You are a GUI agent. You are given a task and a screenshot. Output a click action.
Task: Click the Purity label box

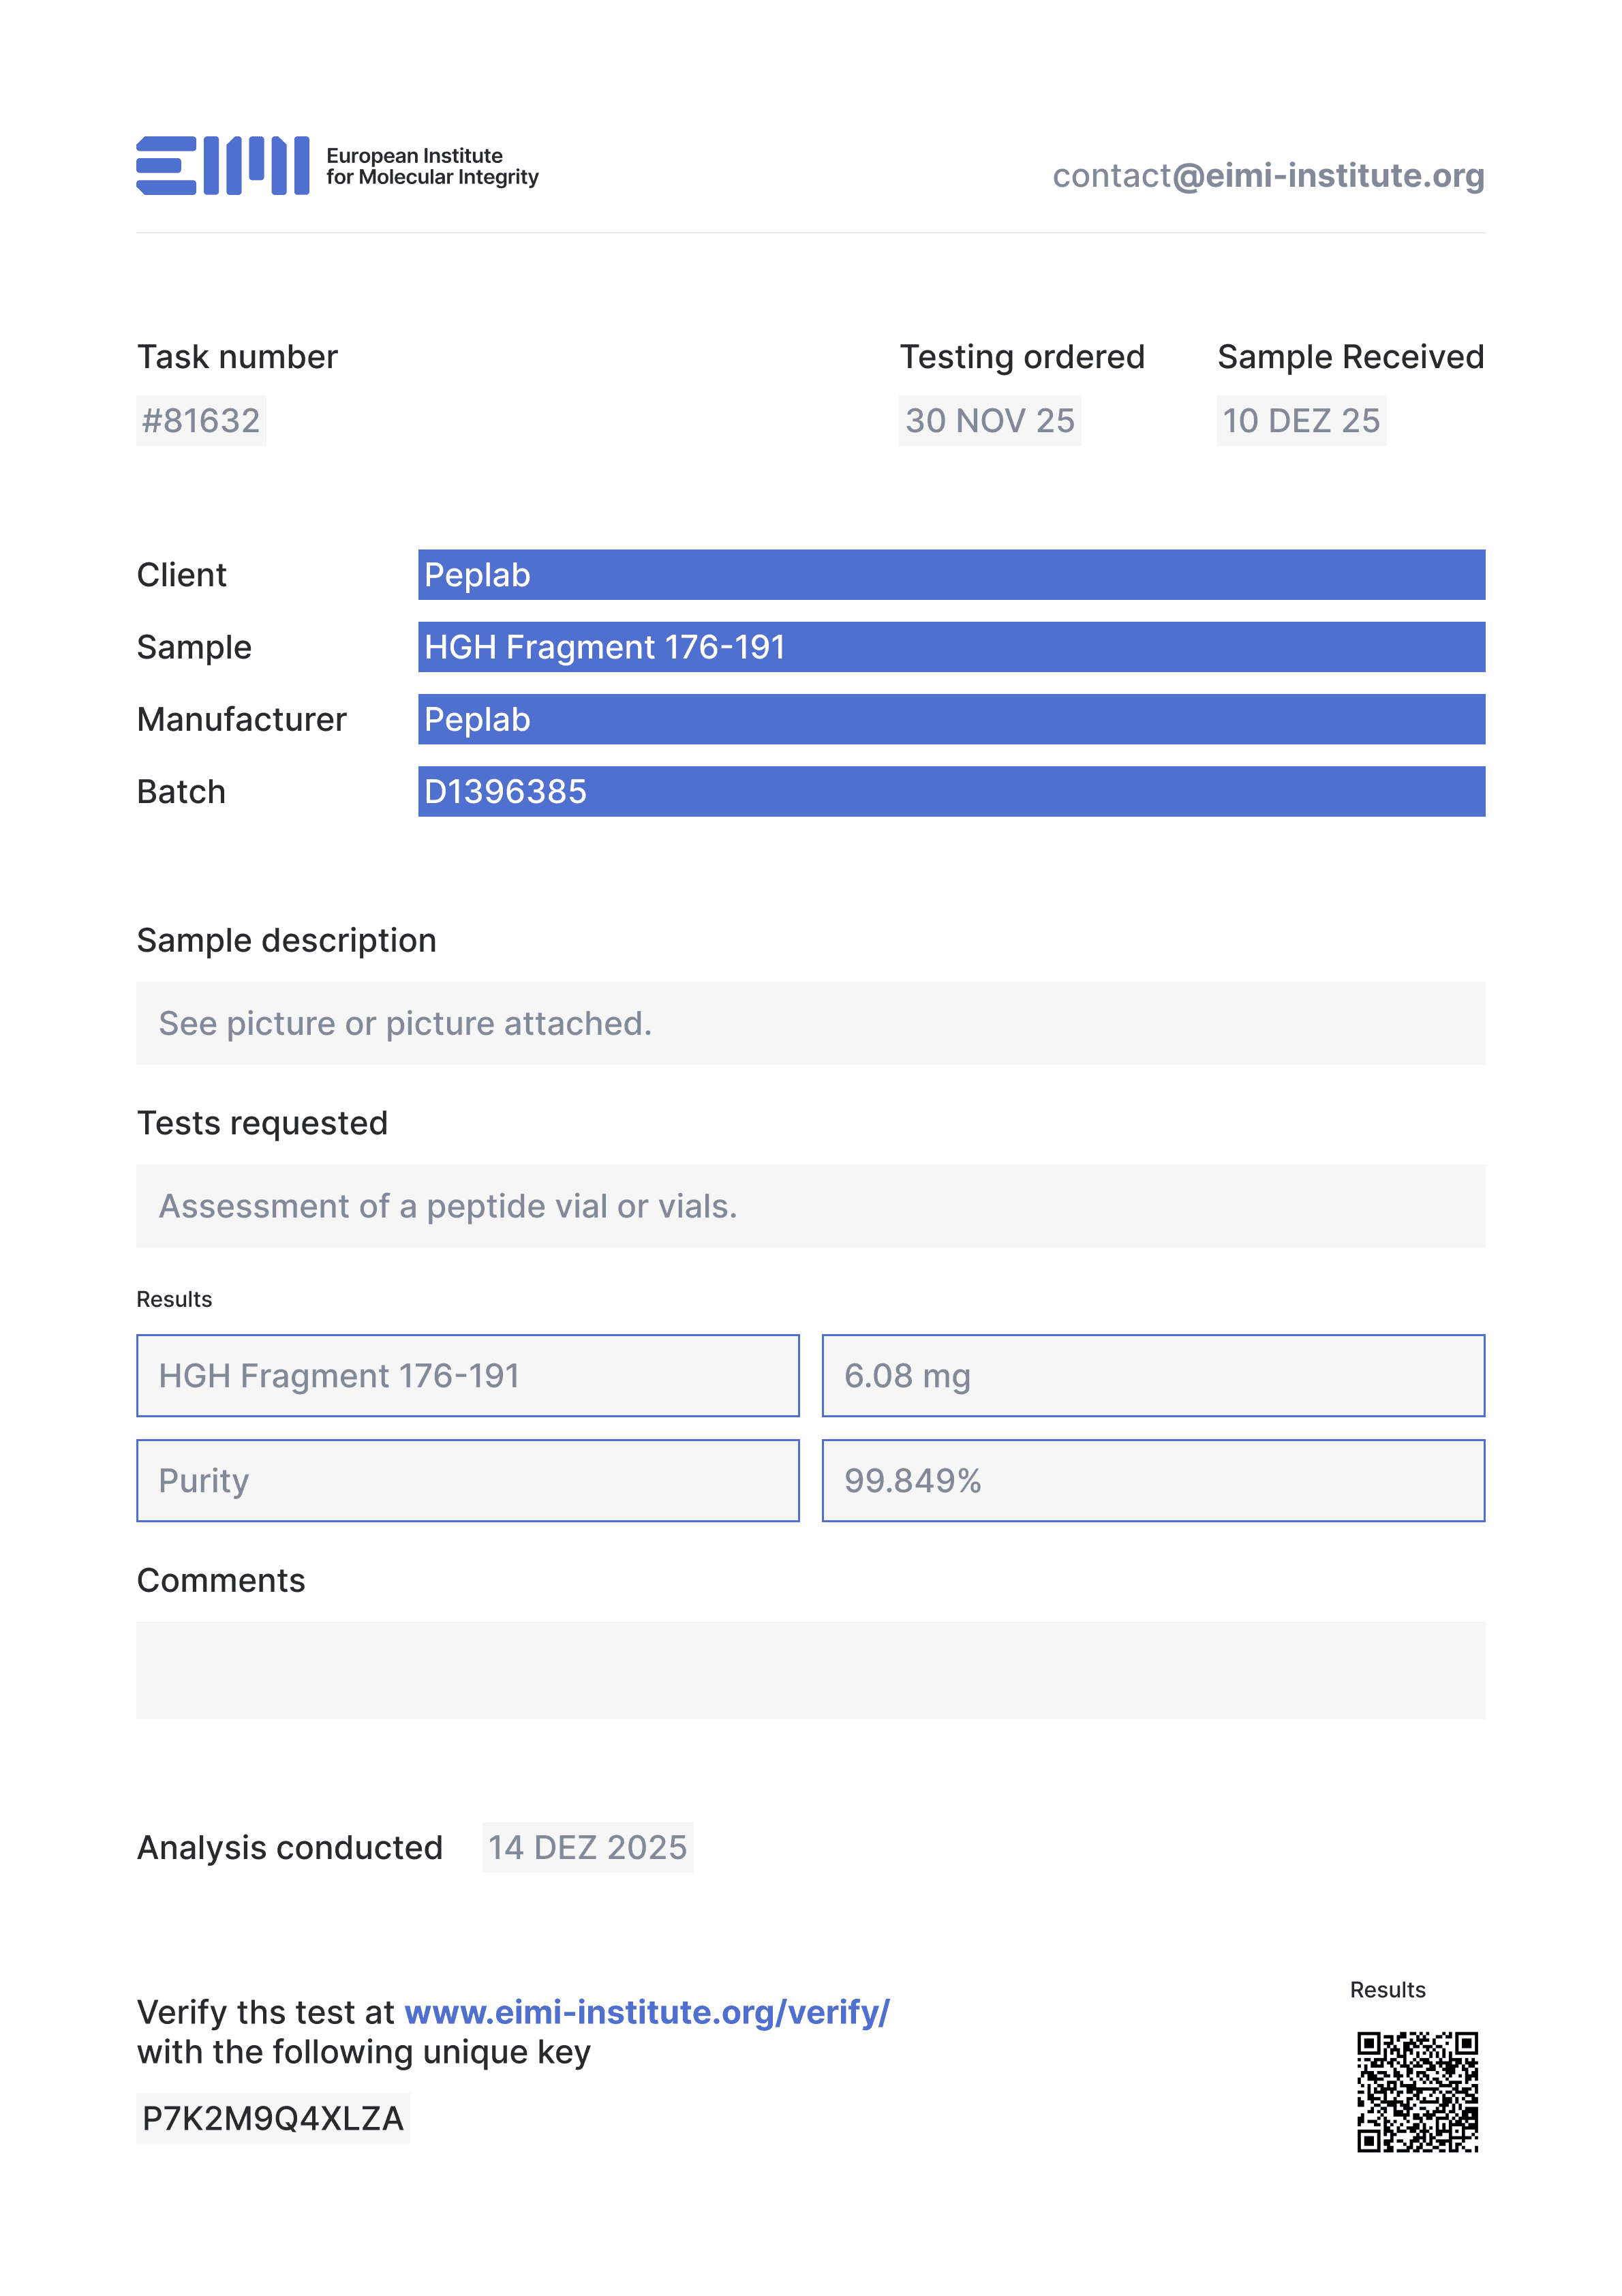pos(467,1481)
